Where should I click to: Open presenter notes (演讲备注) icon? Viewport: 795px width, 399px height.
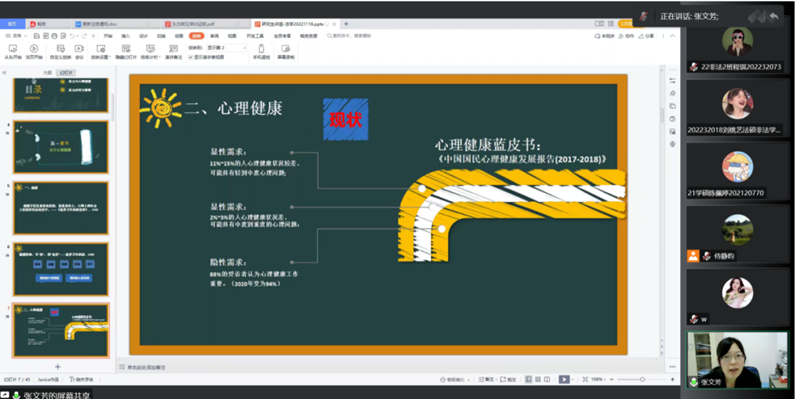[x=173, y=49]
